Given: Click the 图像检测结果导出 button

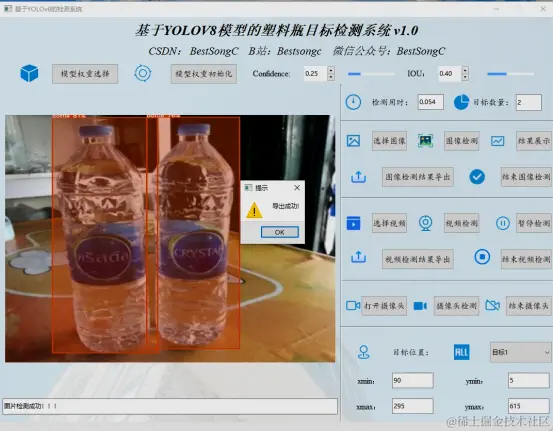Looking at the screenshot, I should coord(418,177).
